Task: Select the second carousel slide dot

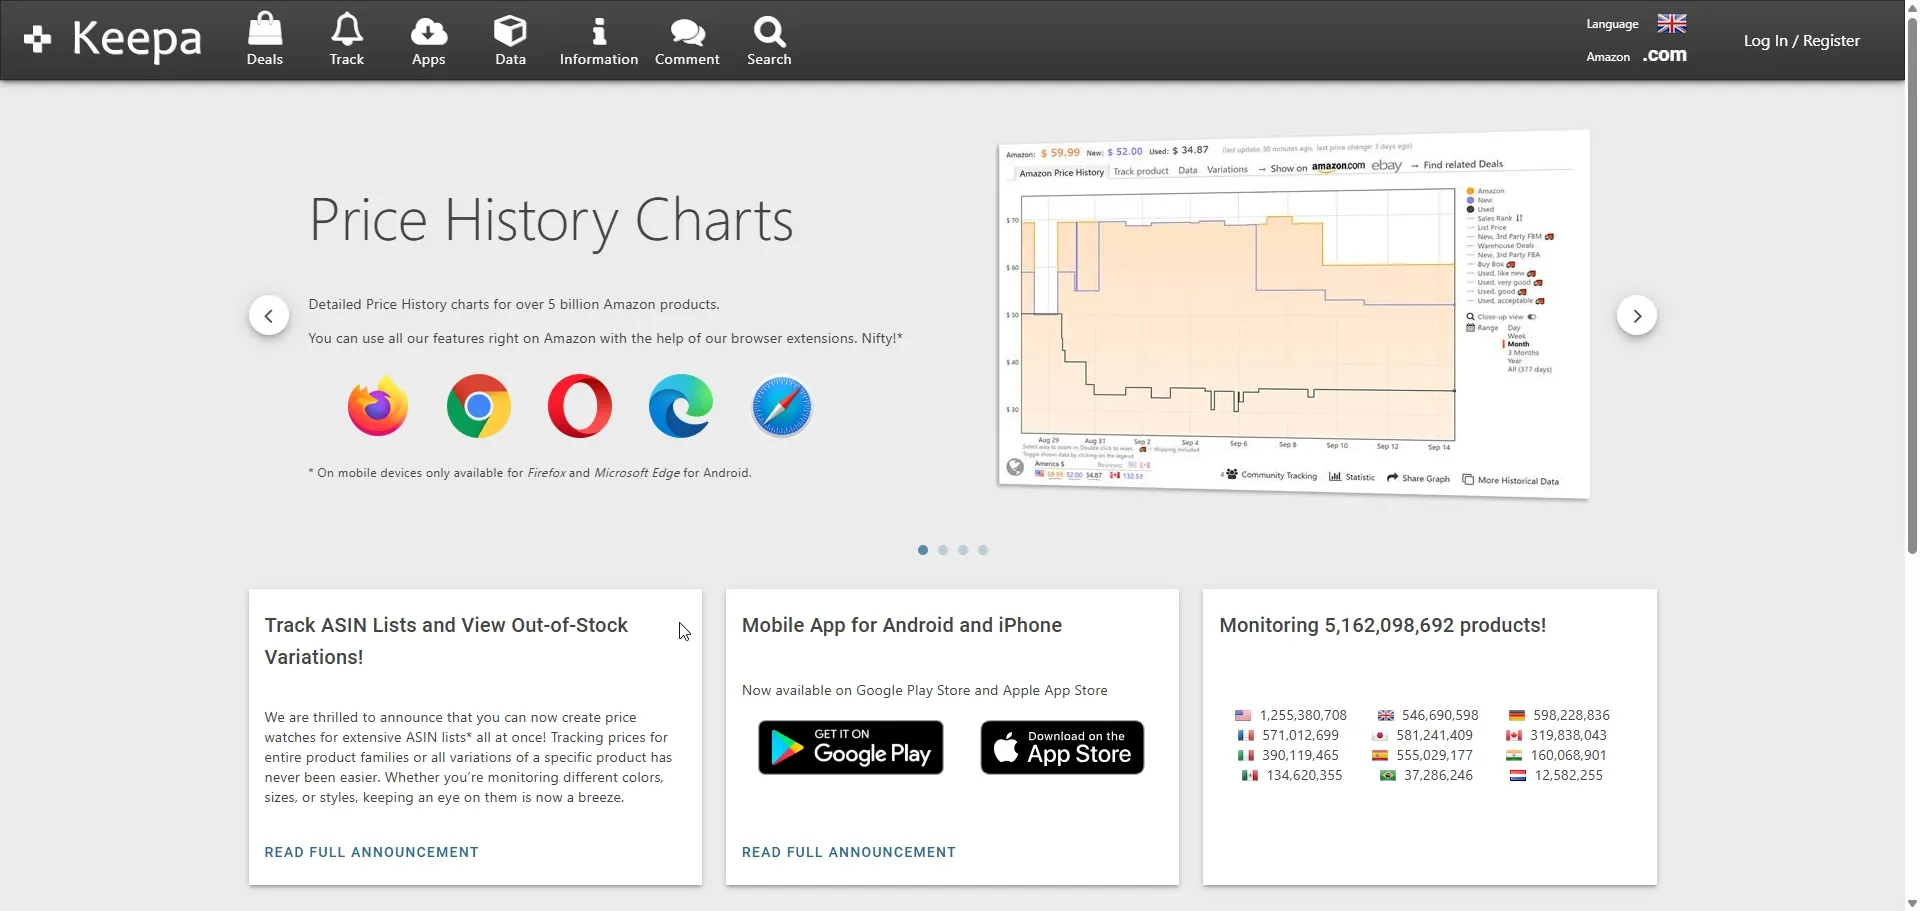Action: click(943, 550)
